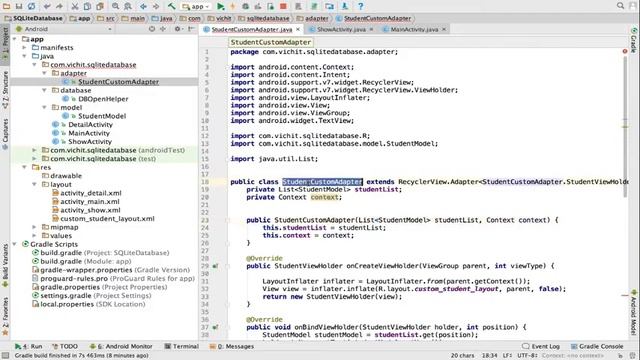Image resolution: width=640 pixels, height=360 pixels.
Task: Select the StudentCustomAdapter.java tab
Action: pos(251,29)
